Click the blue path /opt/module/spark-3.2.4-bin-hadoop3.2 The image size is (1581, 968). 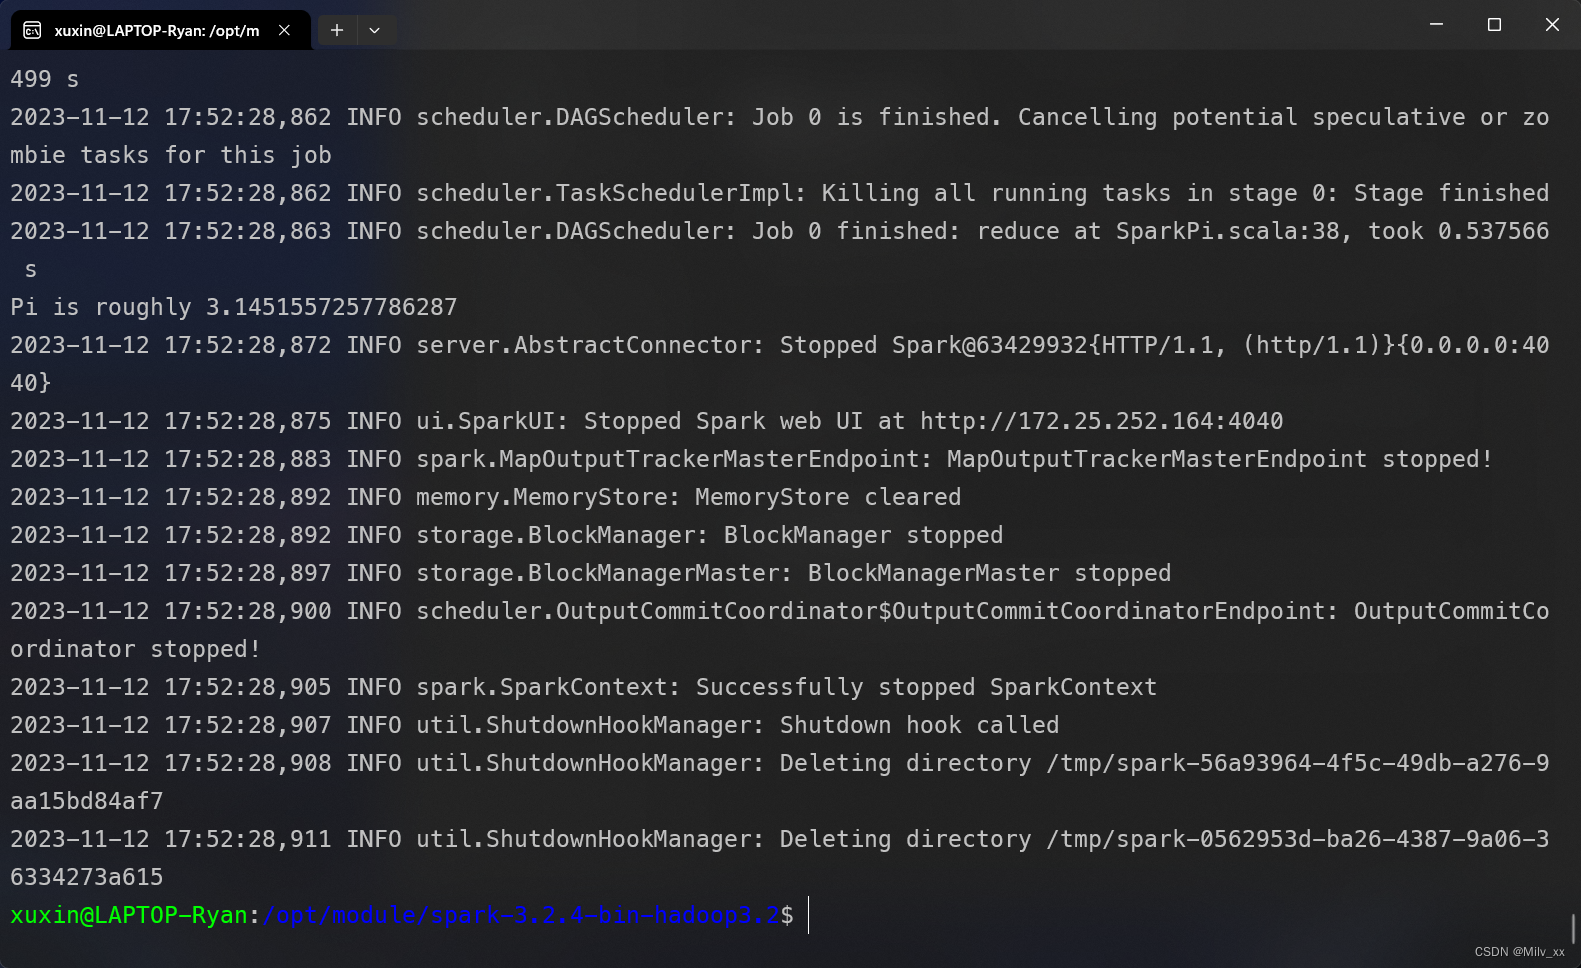click(520, 914)
